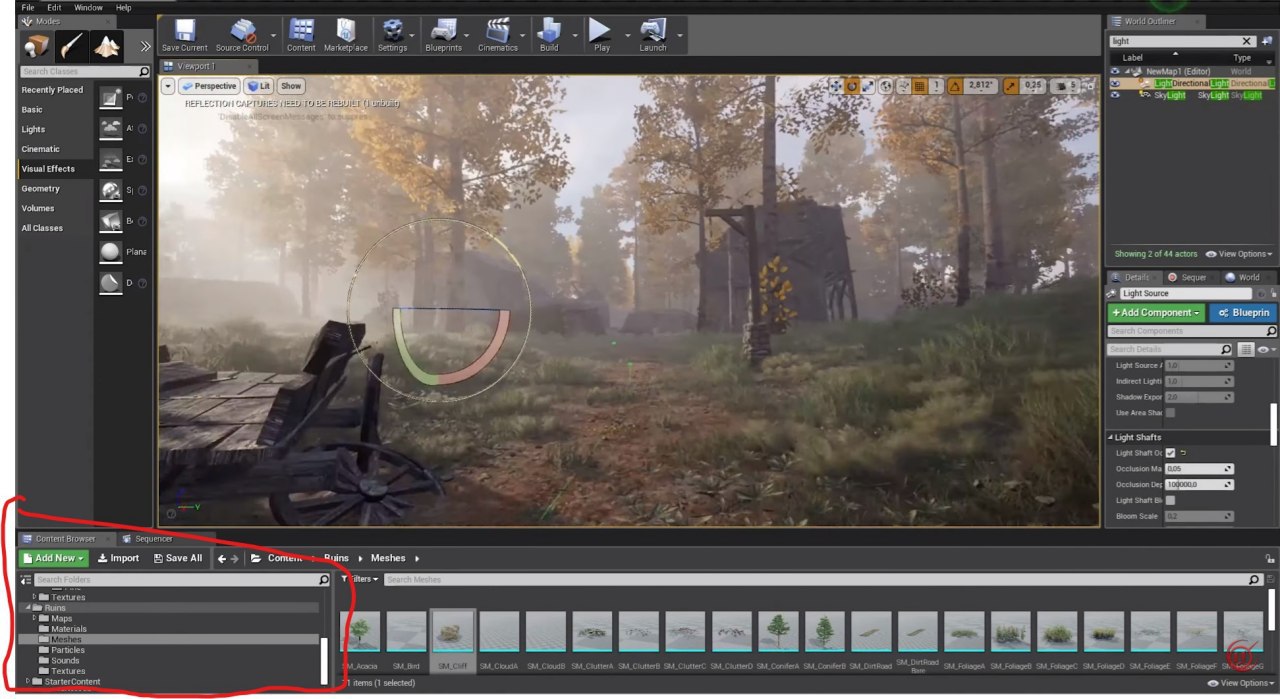1280x699 pixels.
Task: Click the Add Component button
Action: [1156, 313]
